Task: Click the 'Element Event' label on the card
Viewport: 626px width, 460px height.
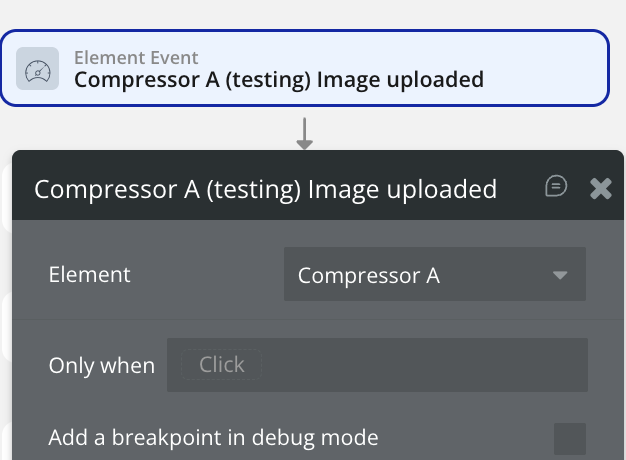Action: [136, 58]
